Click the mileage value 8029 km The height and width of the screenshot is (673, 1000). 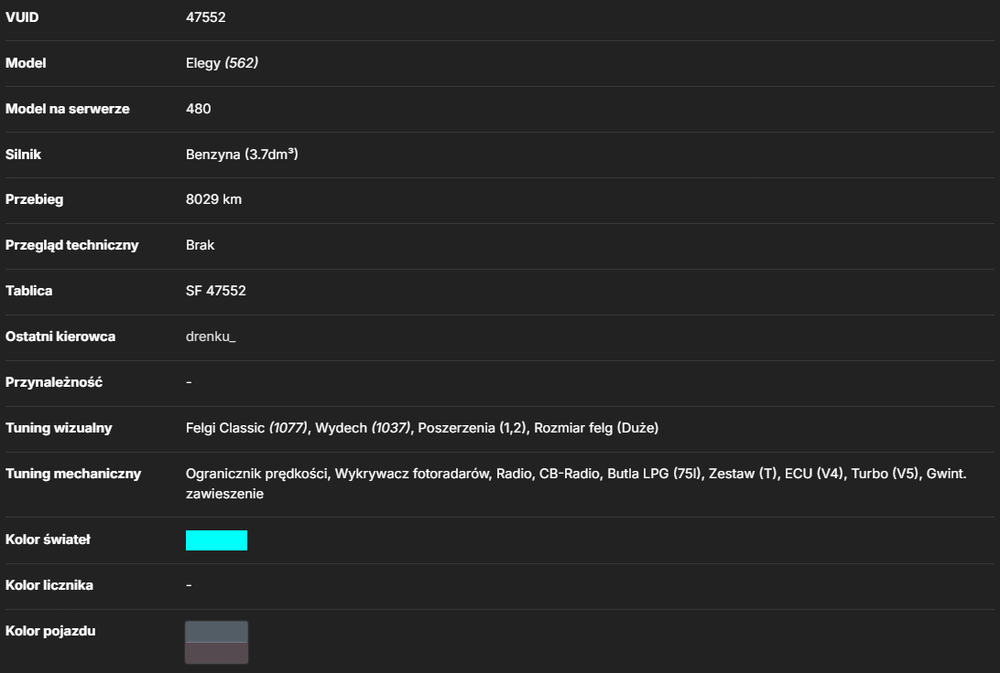(214, 200)
